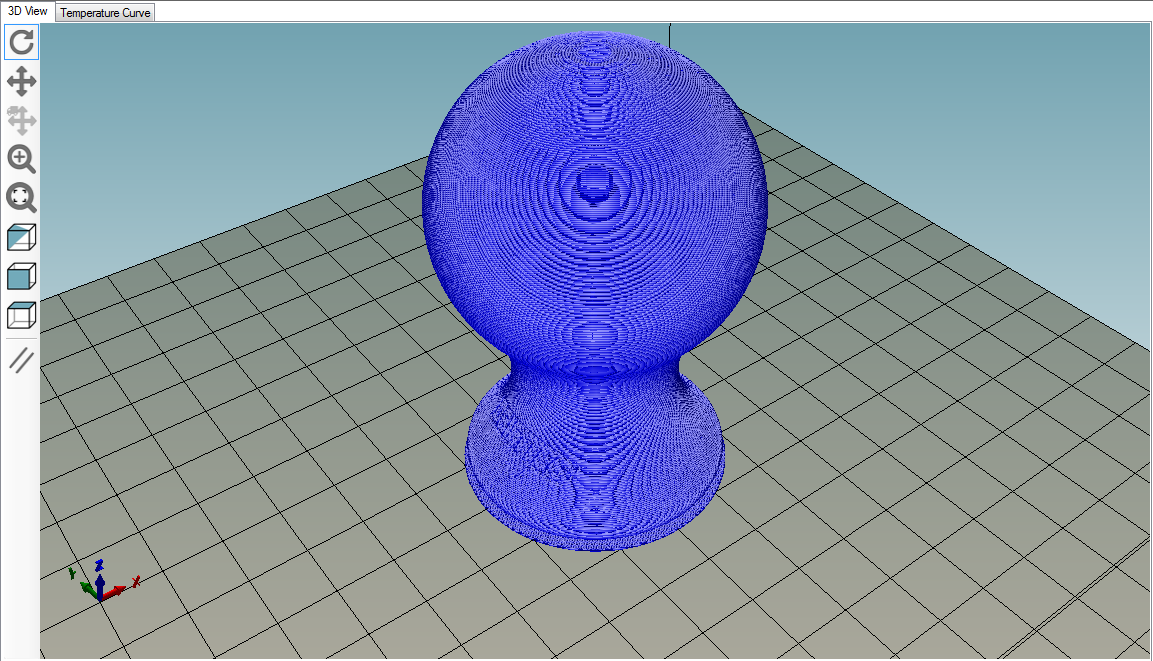Click the grayed Move object tool
The height and width of the screenshot is (661, 1153).
[21, 120]
